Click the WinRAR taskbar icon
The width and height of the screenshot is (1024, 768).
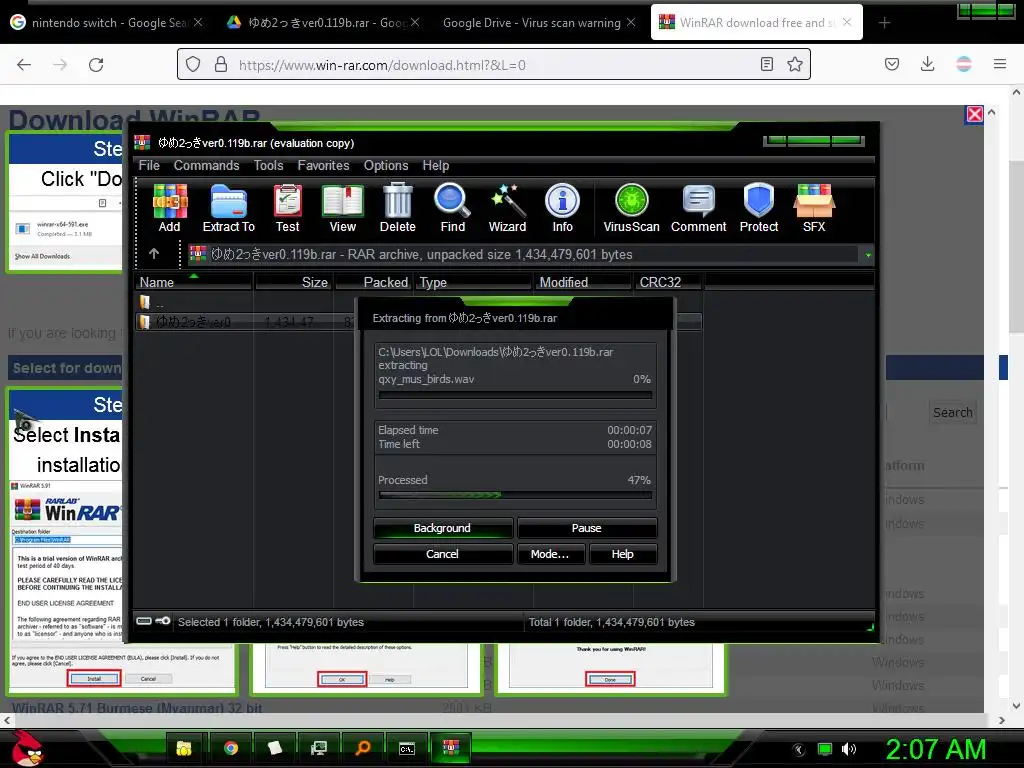451,747
